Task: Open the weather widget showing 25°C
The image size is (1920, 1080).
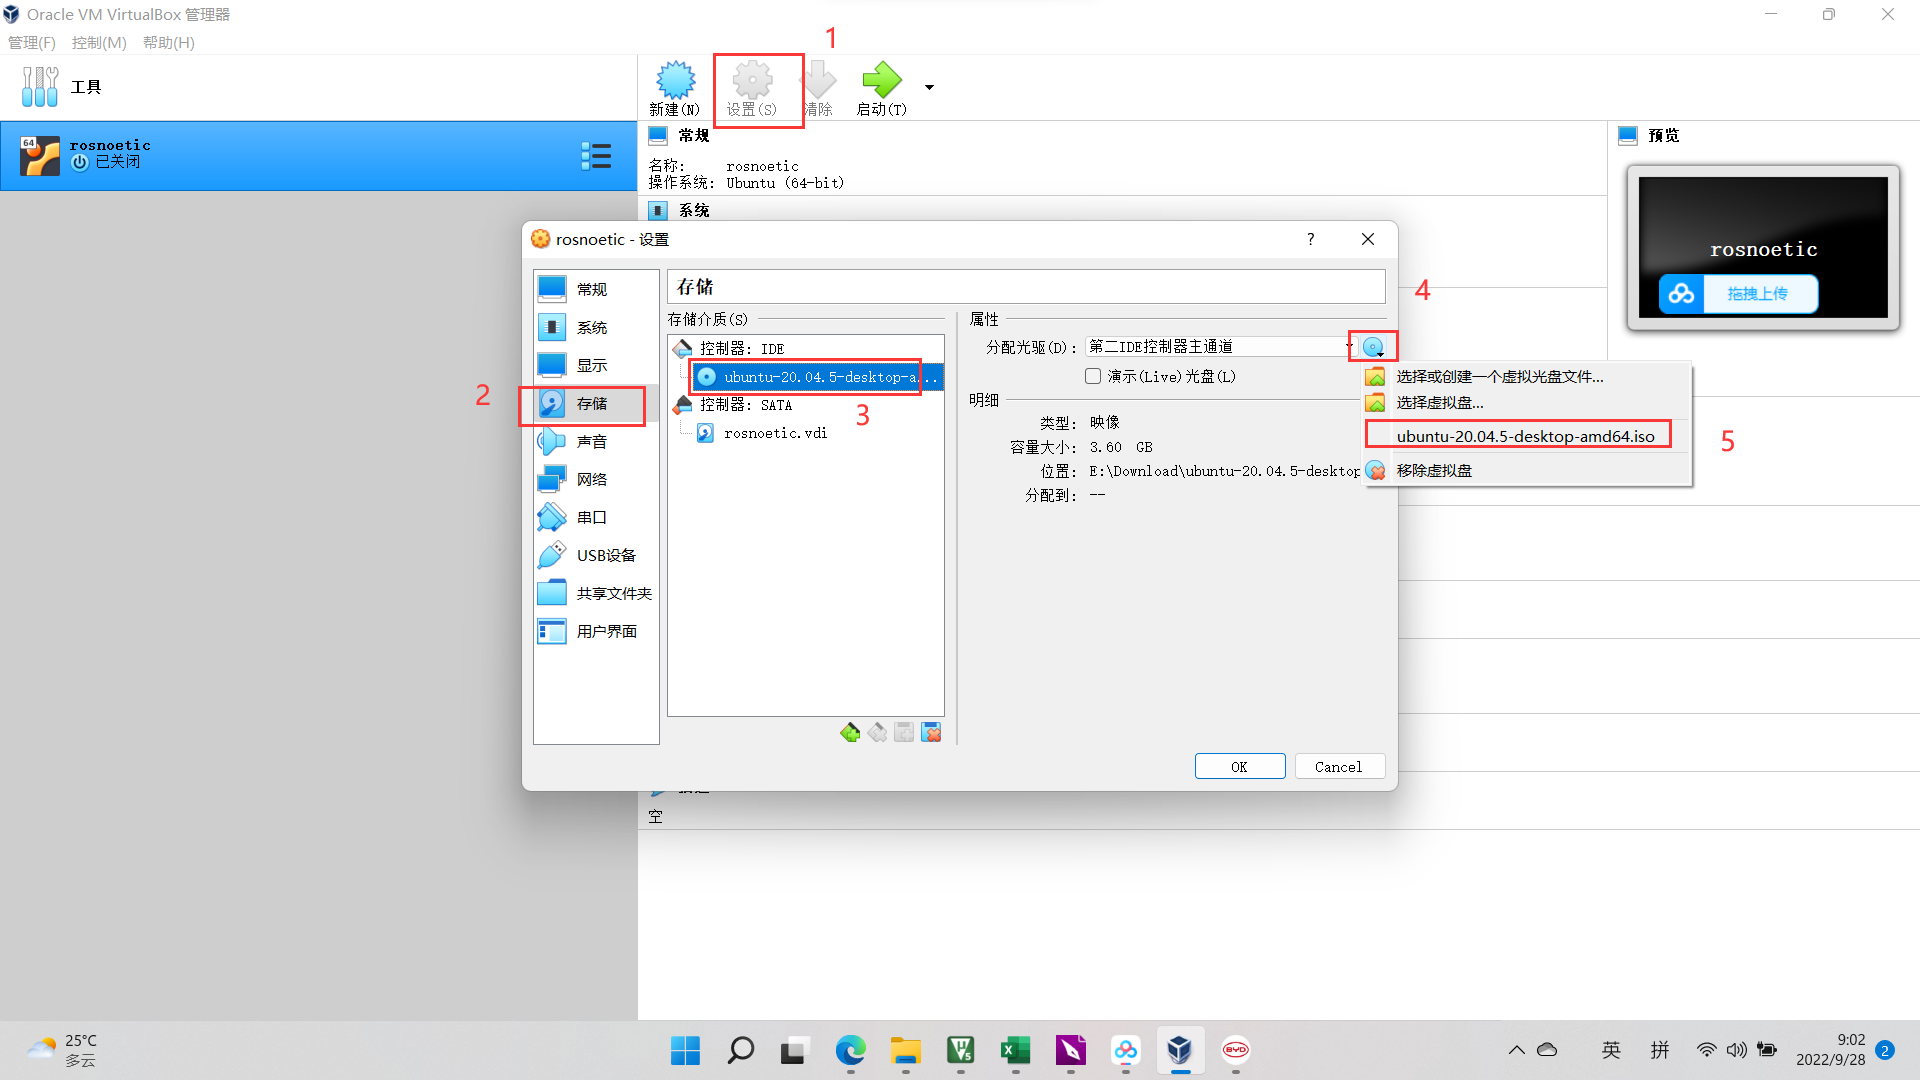Action: (62, 1050)
